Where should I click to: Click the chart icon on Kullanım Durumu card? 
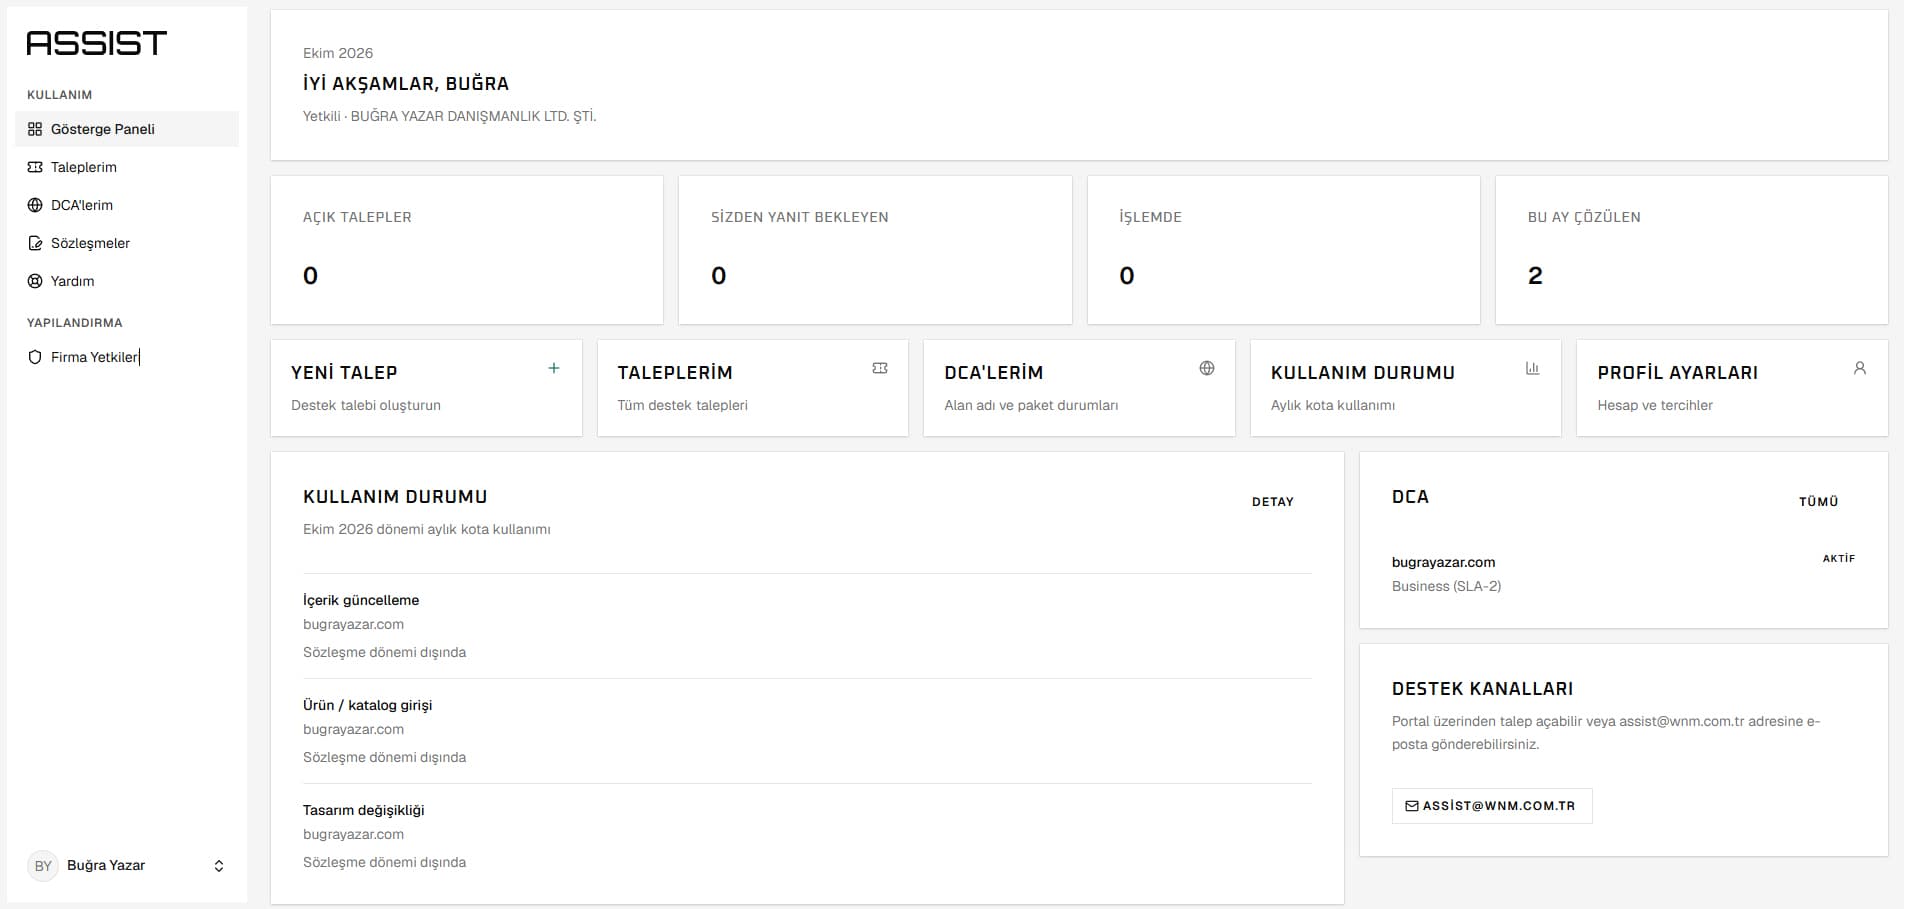tap(1533, 368)
